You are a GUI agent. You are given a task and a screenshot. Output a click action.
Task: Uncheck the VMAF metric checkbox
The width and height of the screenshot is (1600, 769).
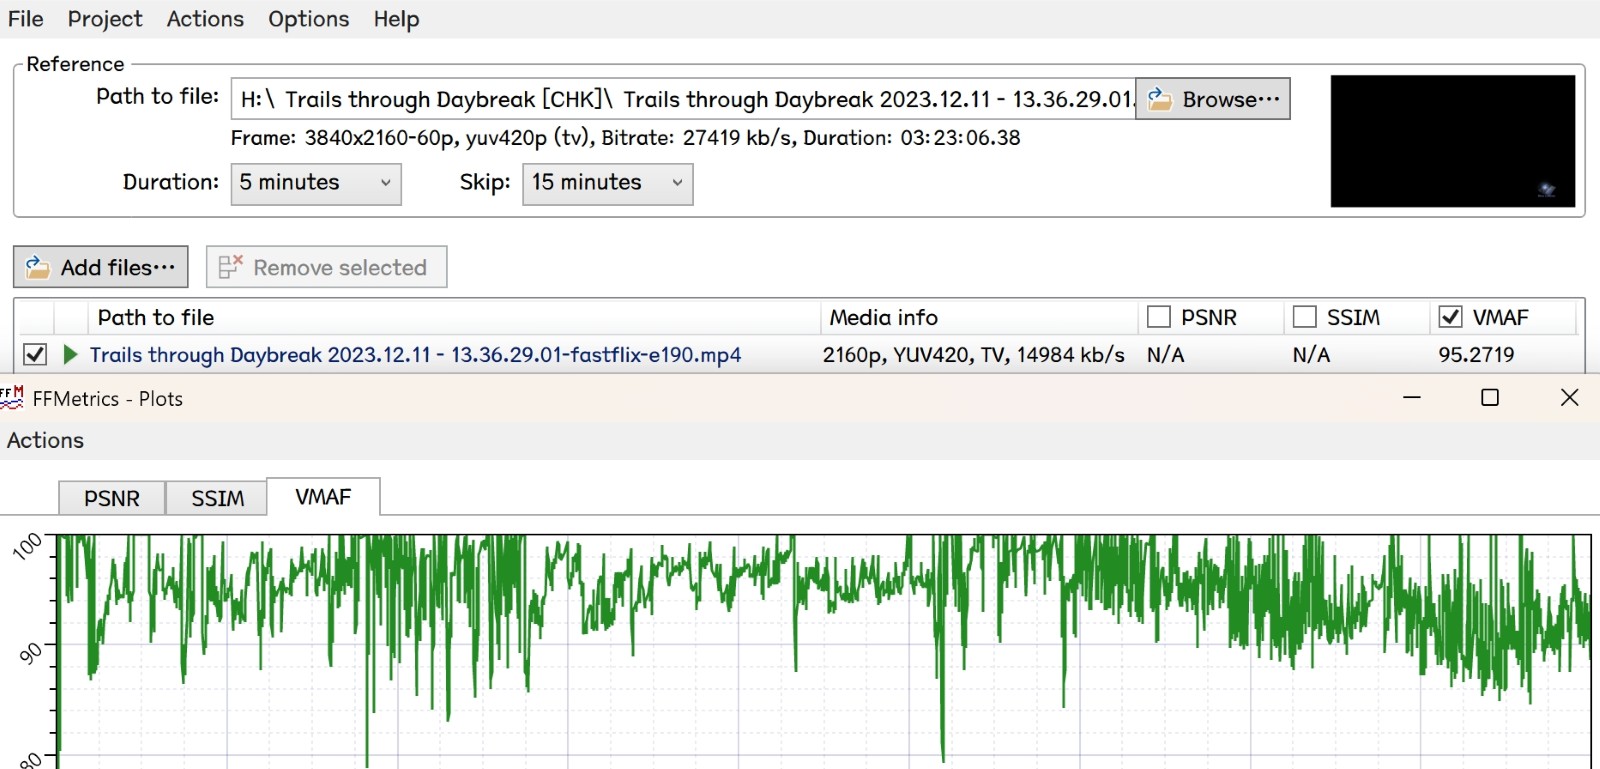pos(1450,317)
